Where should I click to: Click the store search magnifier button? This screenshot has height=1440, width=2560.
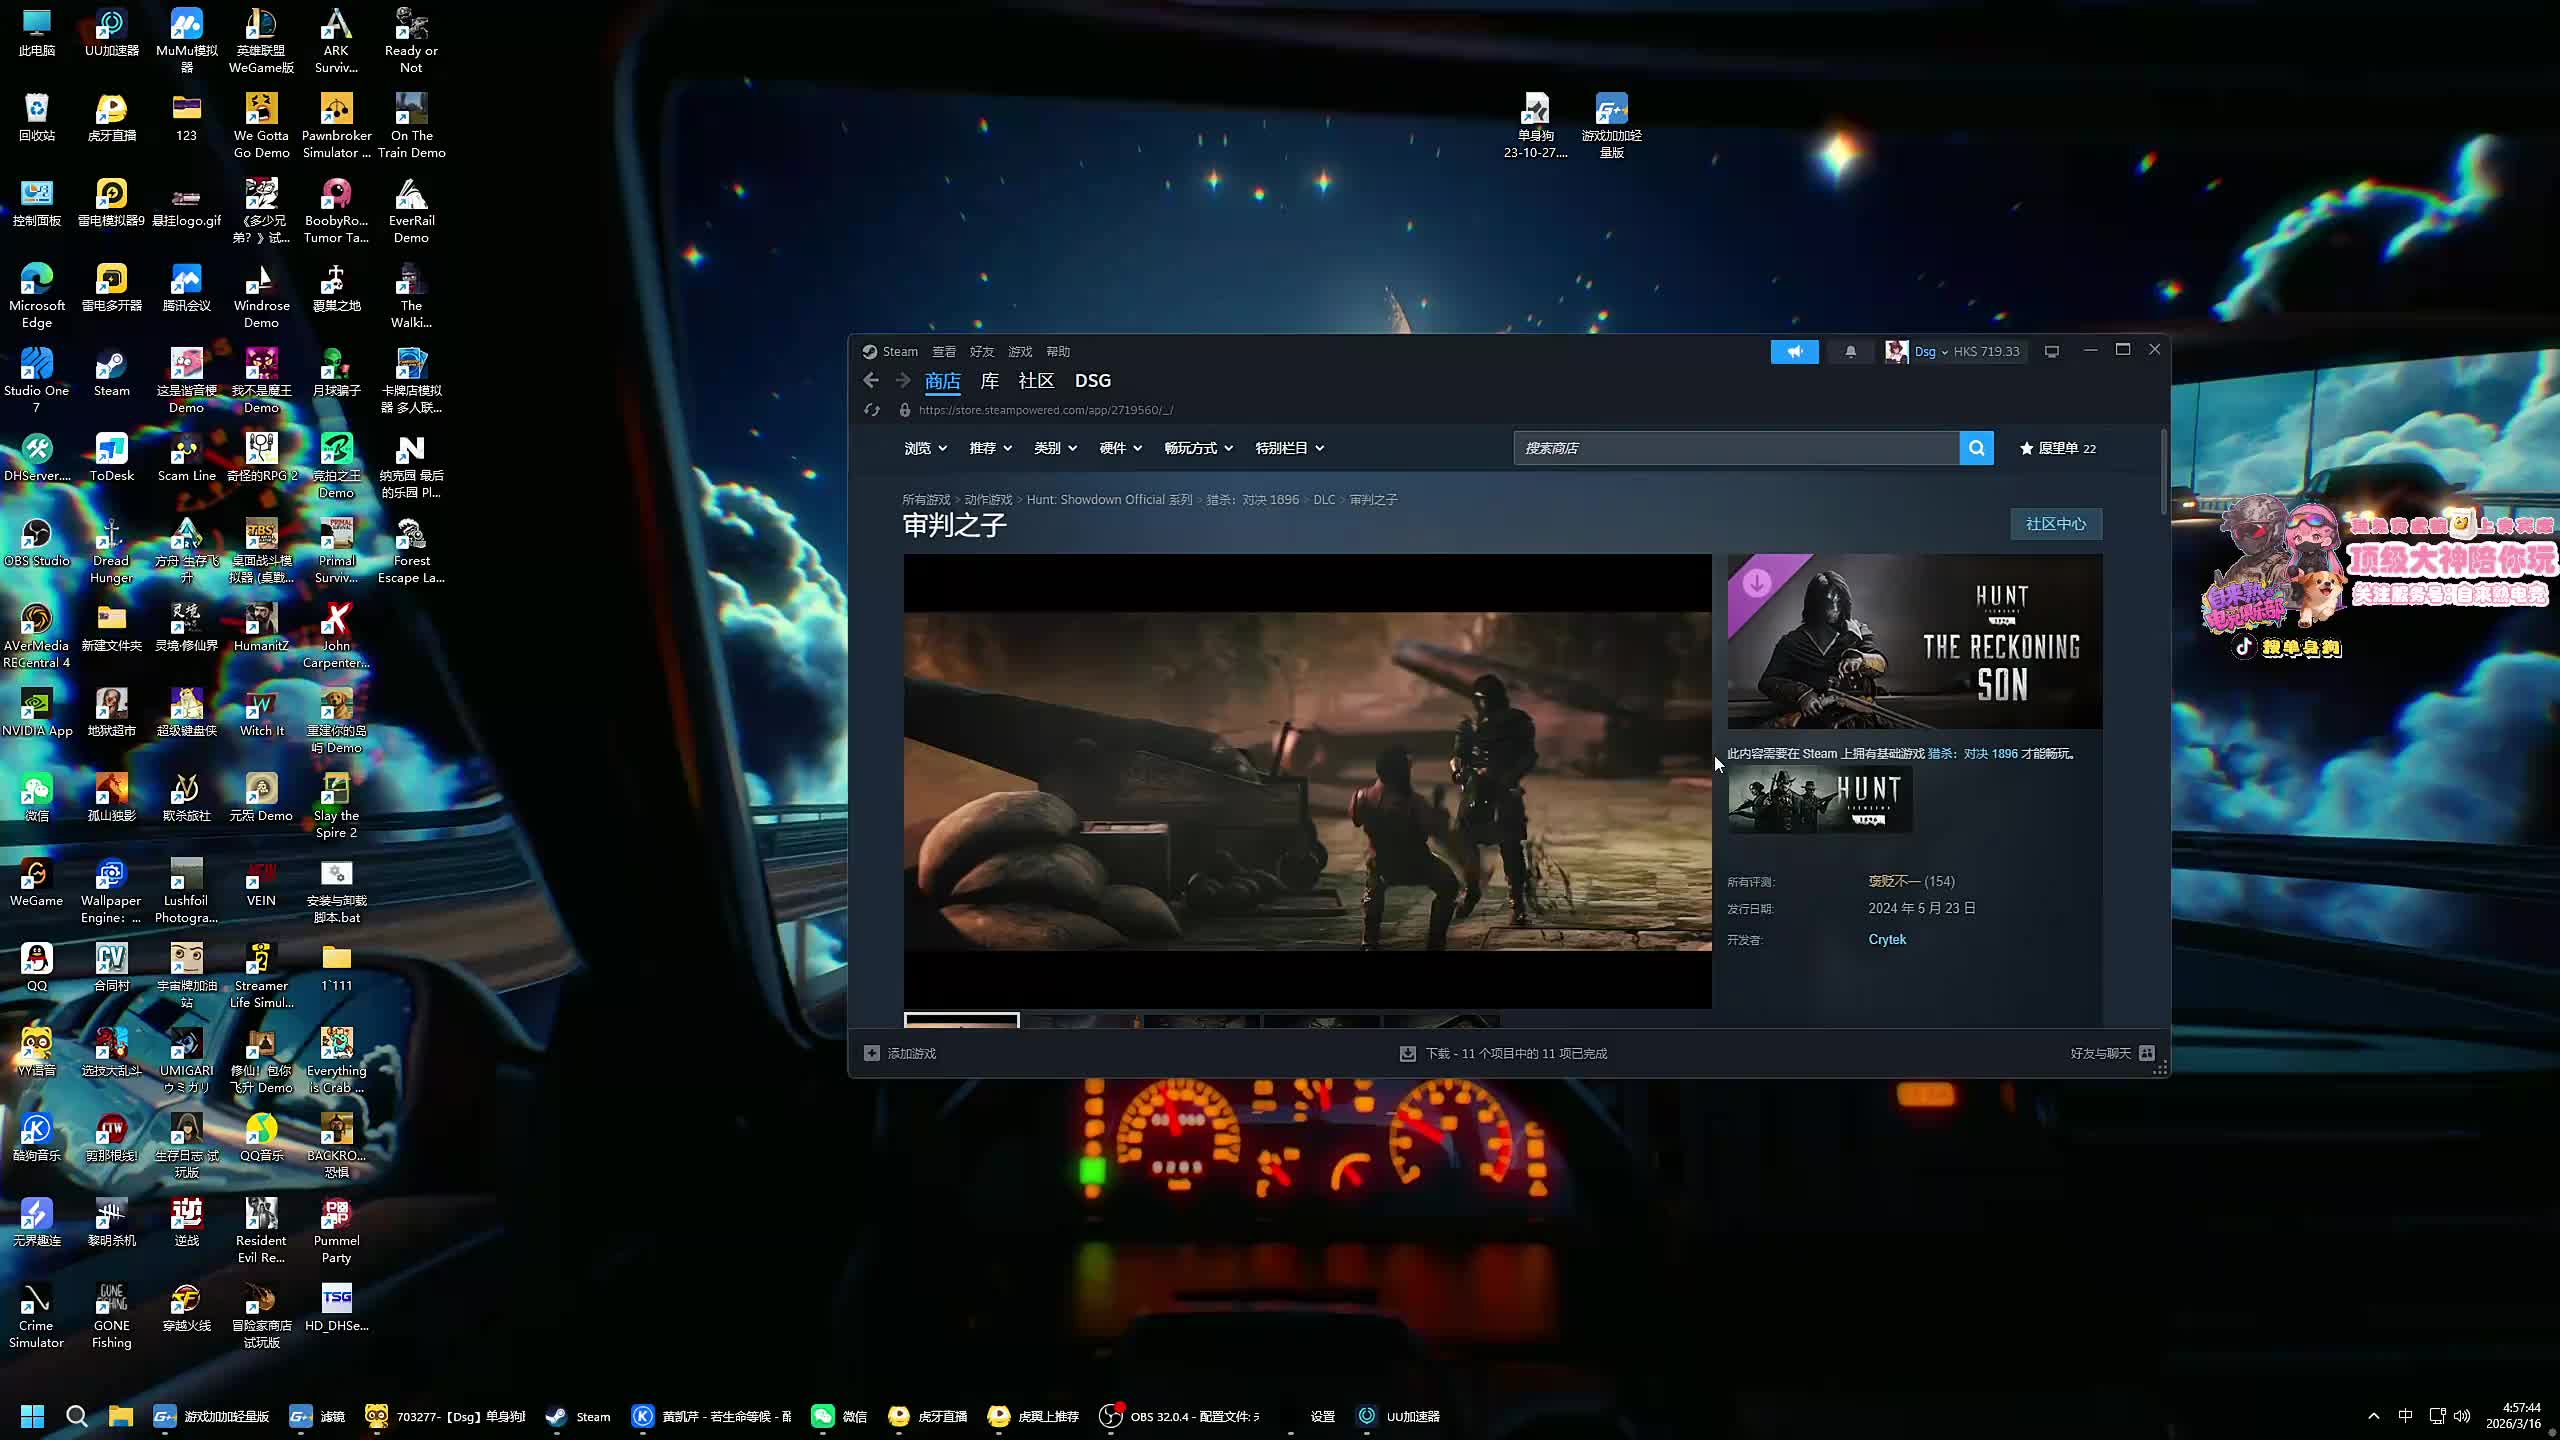(x=1976, y=448)
